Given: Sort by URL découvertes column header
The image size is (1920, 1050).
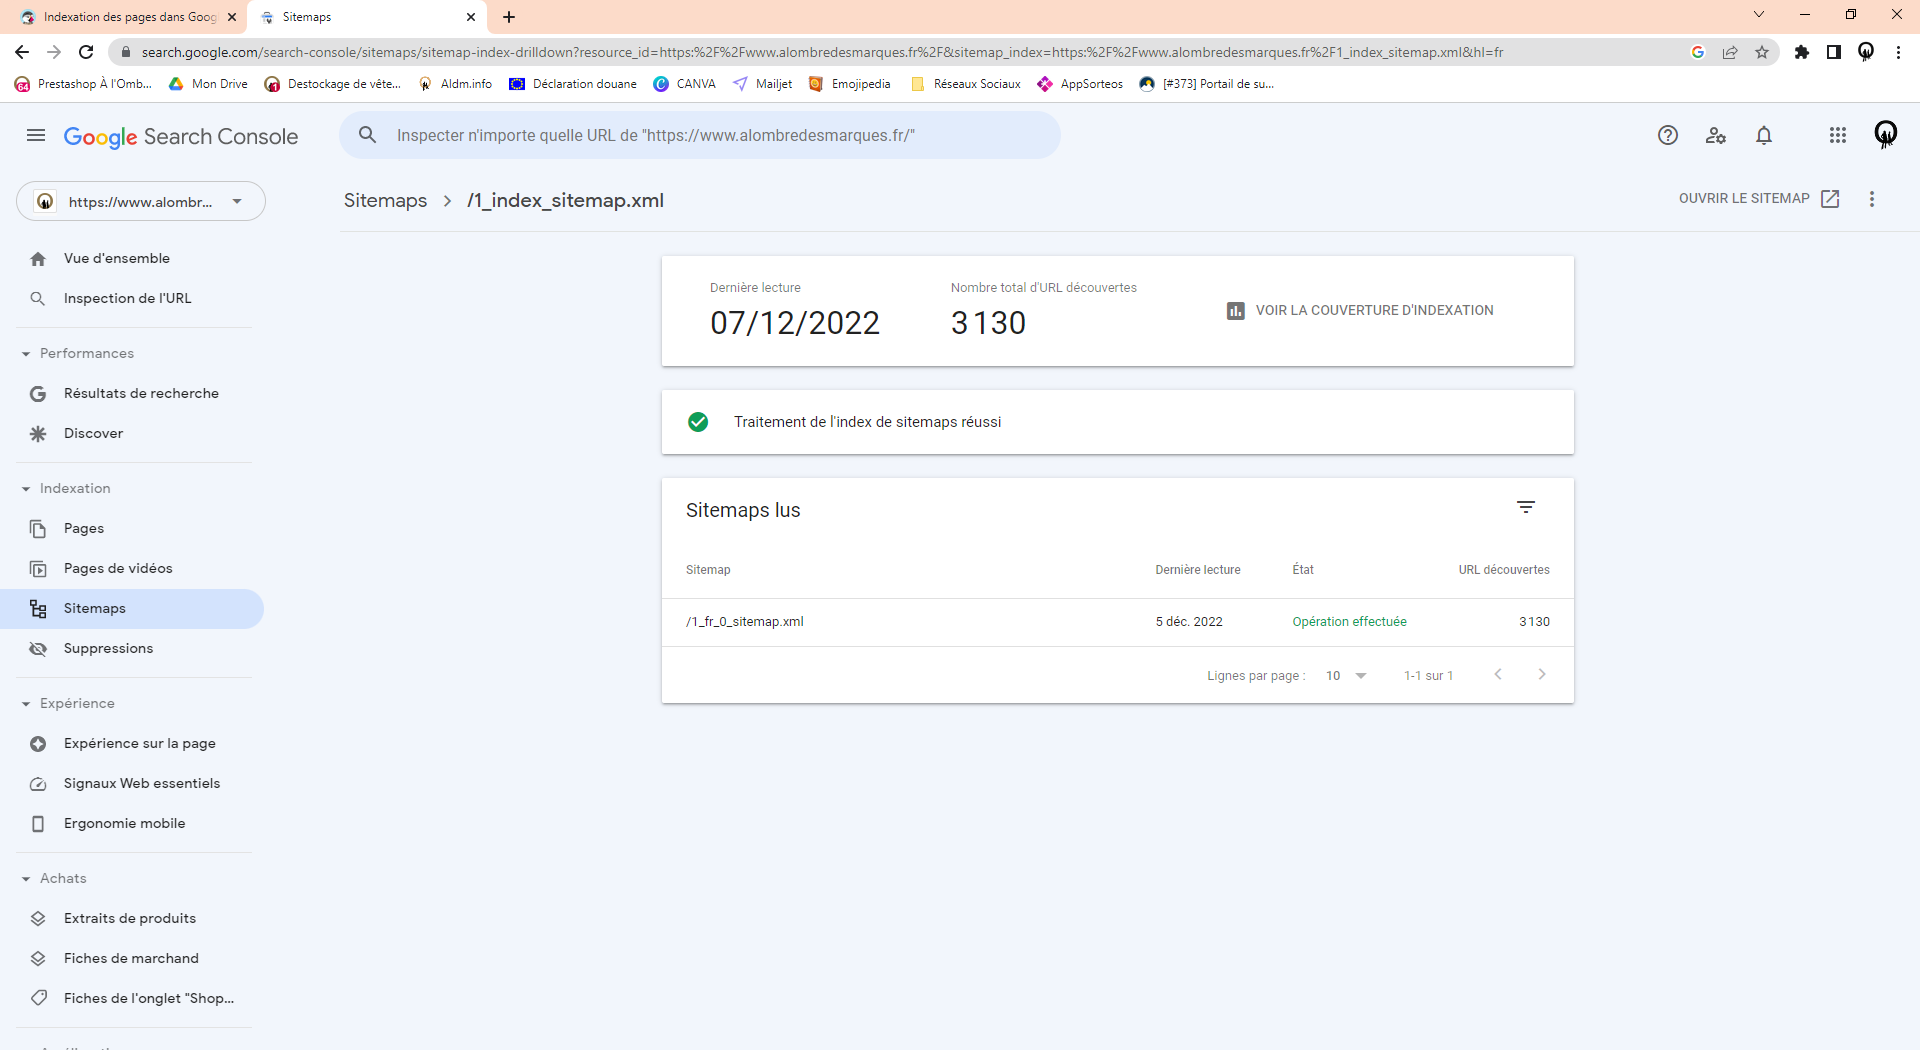Looking at the screenshot, I should 1504,570.
